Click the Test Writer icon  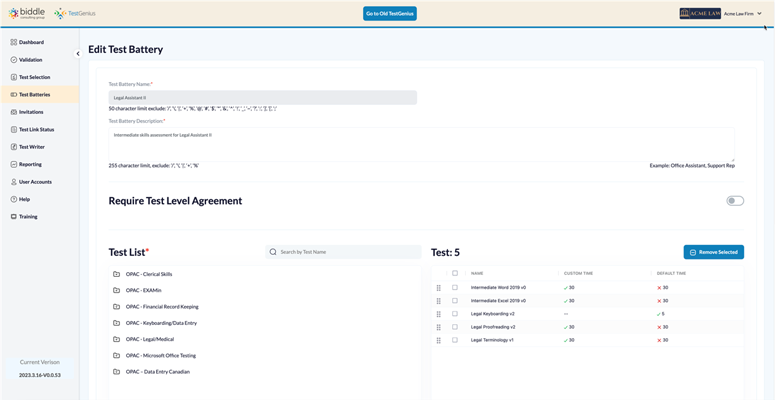14,147
